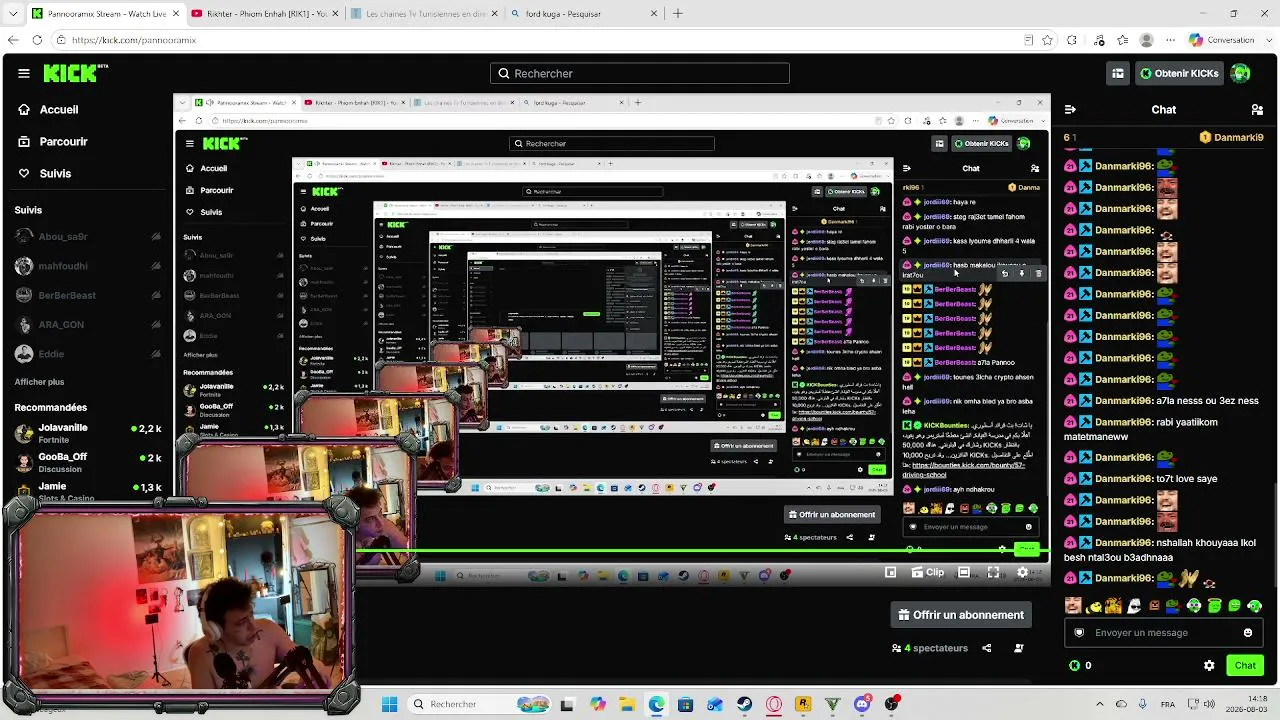The width and height of the screenshot is (1280, 720).
Task: Open File Explorer from the bottom taskbar
Action: click(x=627, y=704)
